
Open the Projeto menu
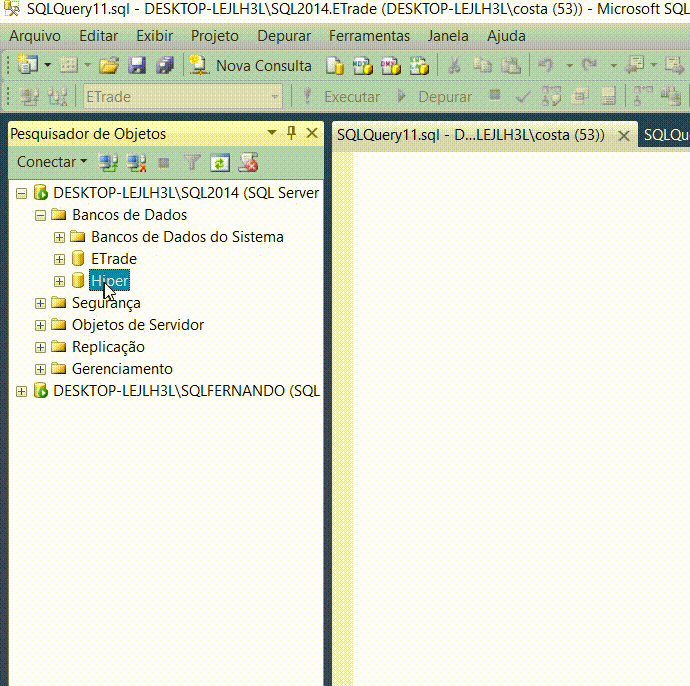[215, 36]
